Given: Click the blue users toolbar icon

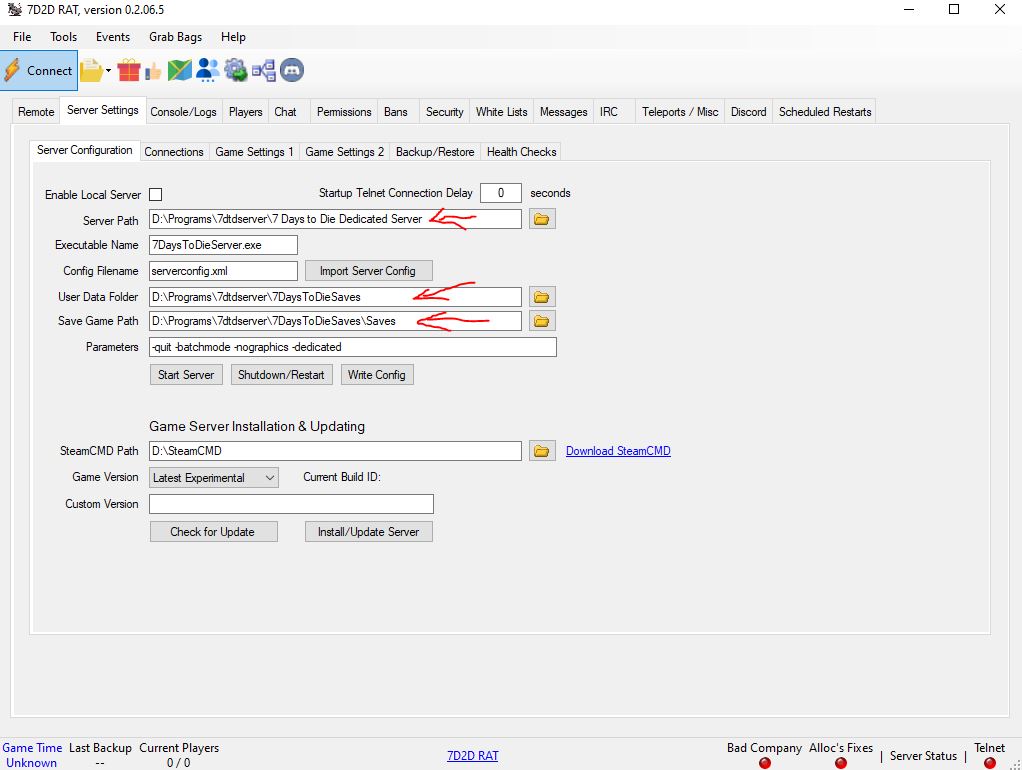Looking at the screenshot, I should 207,70.
